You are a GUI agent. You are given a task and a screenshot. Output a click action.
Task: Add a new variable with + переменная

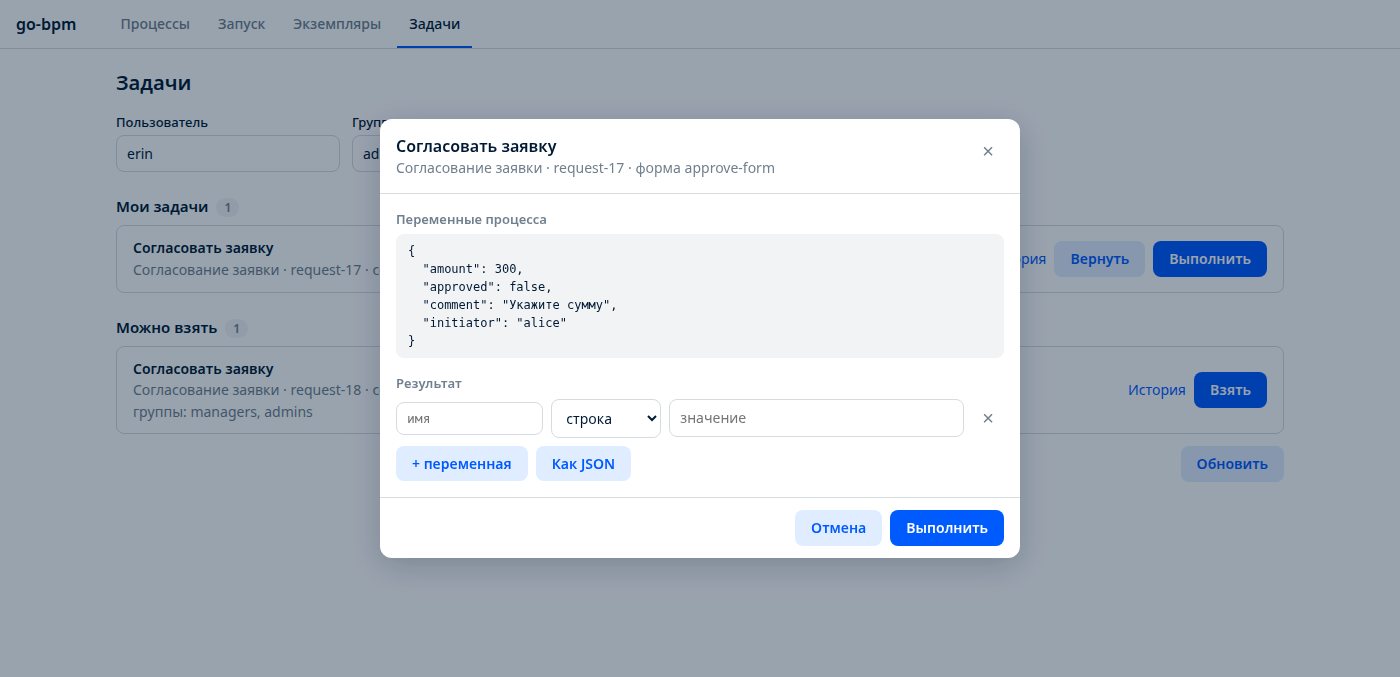(462, 464)
